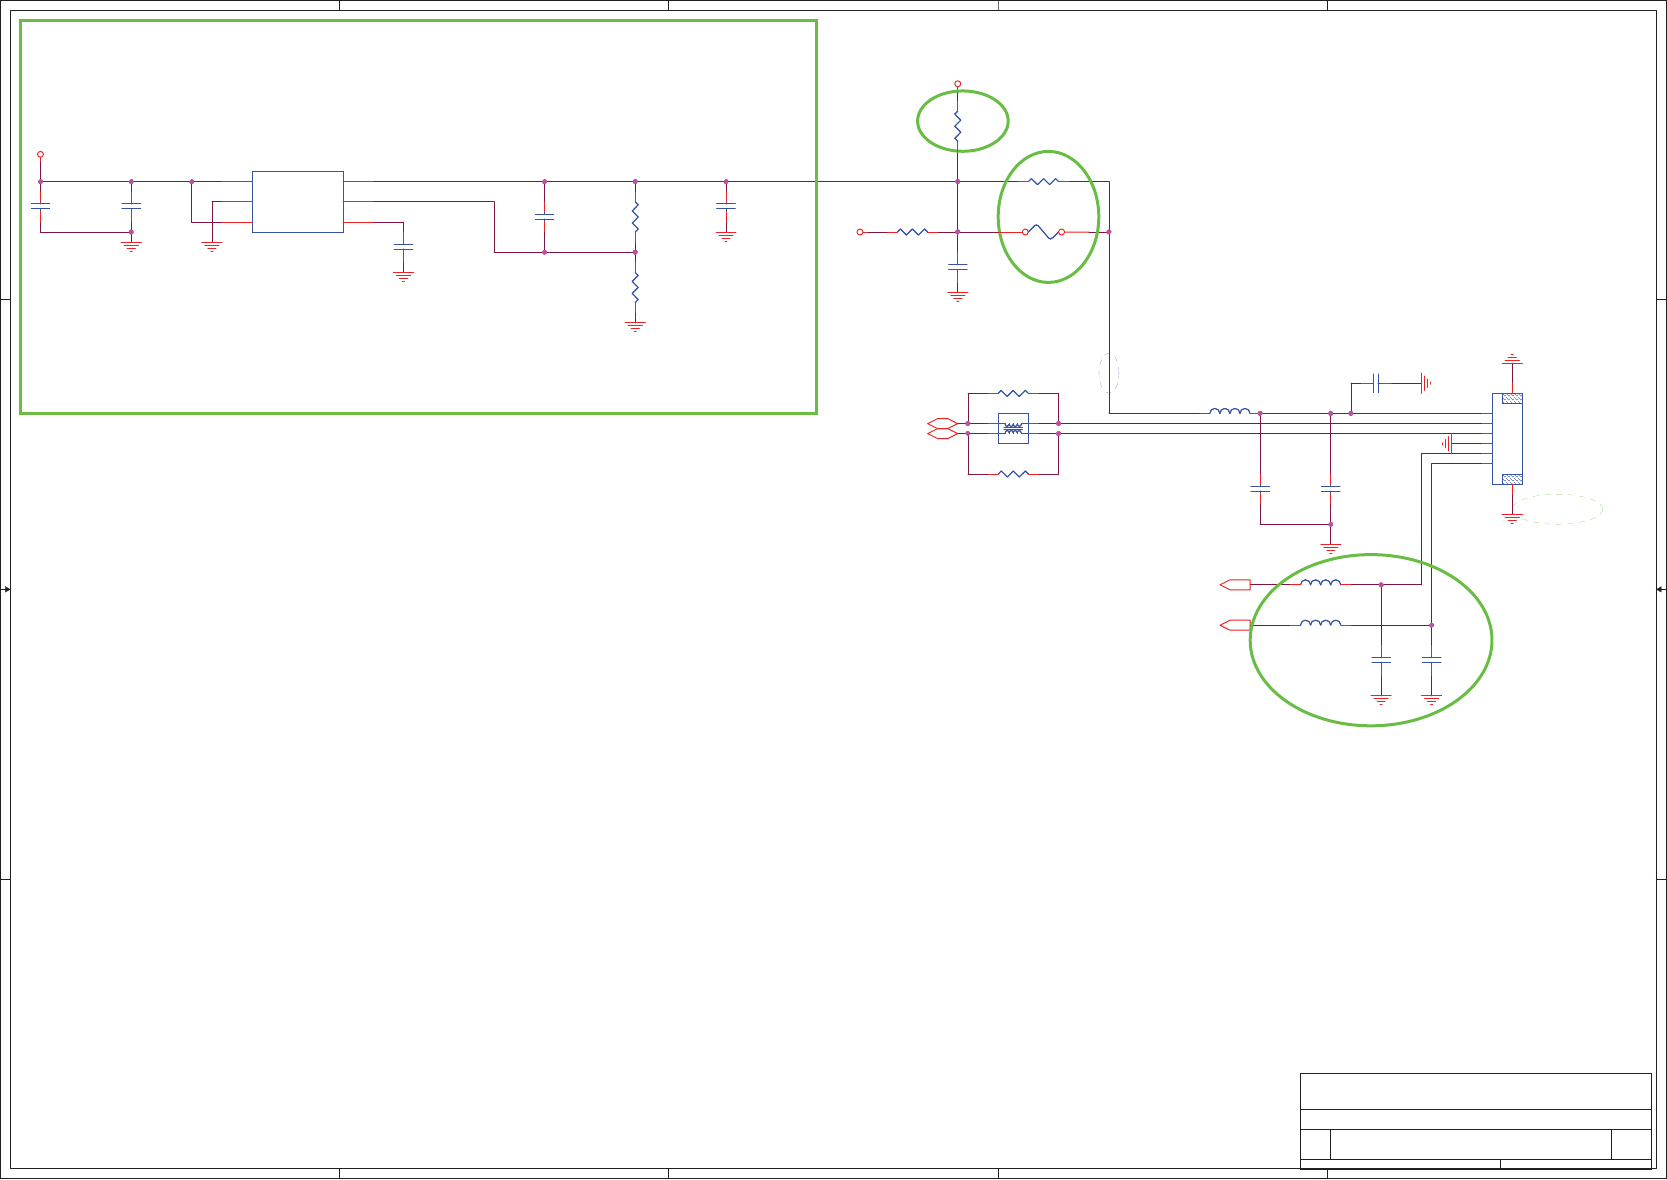Select the upper resistor of the voltage divider

point(635,217)
